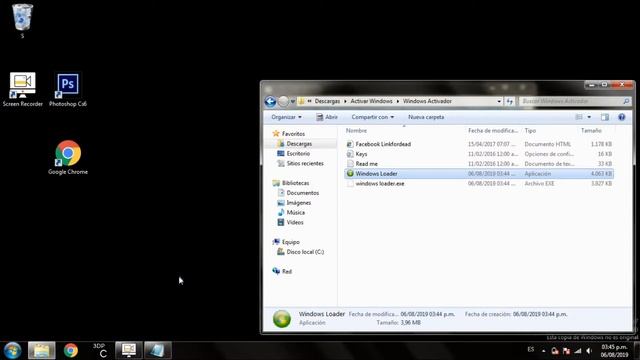
Task: Open the Action Center flag icon
Action: tap(566, 351)
